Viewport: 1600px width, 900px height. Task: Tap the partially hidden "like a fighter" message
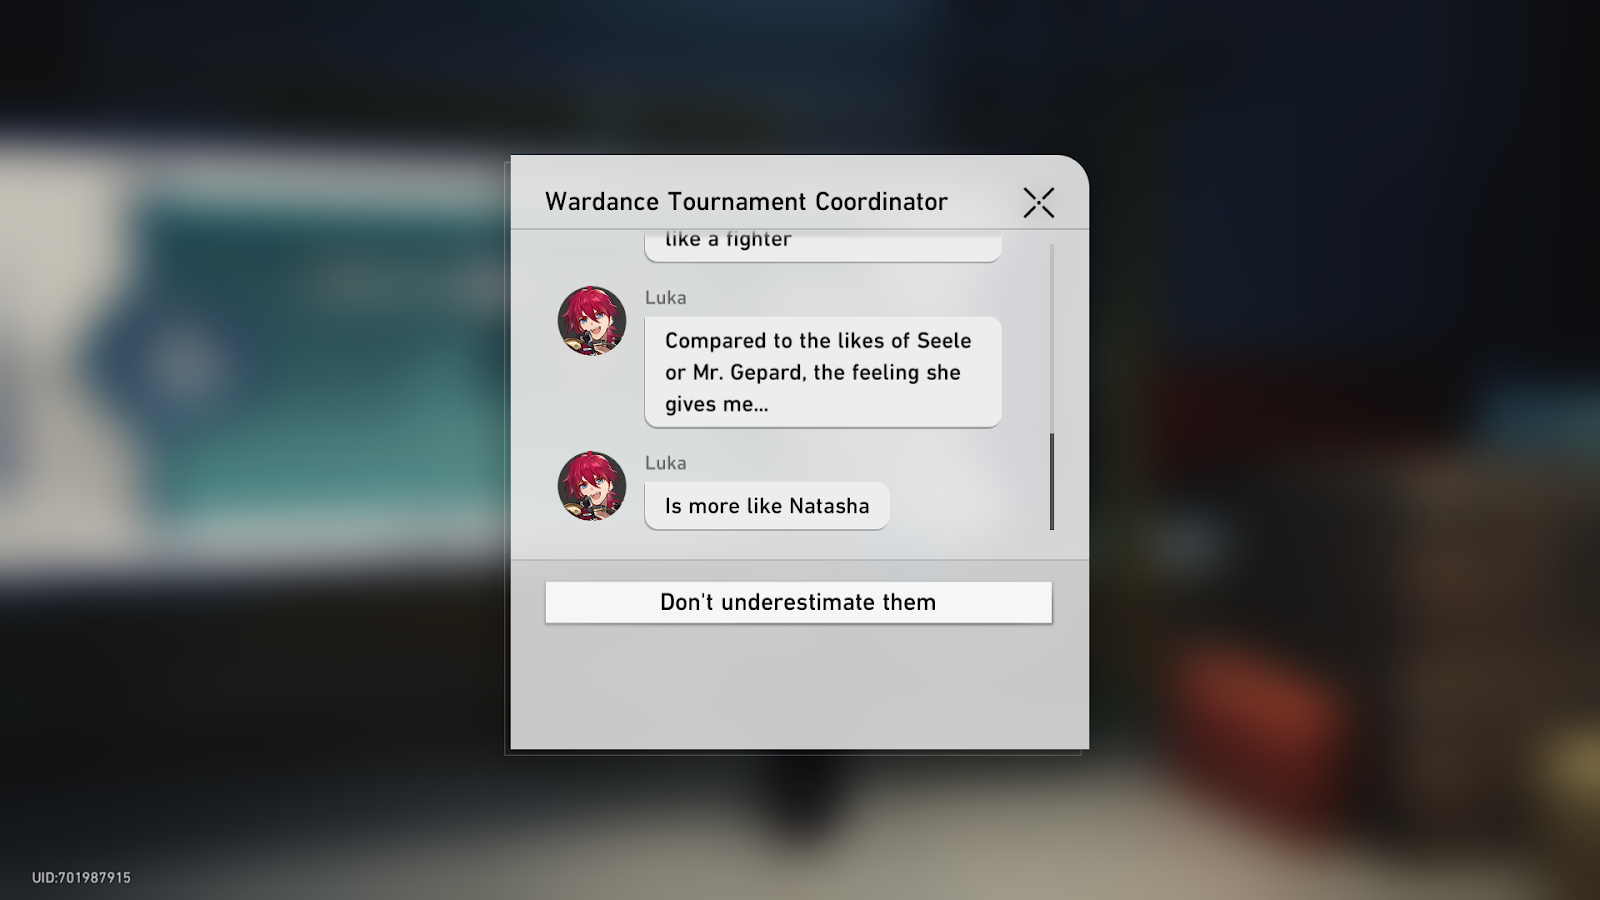[823, 245]
